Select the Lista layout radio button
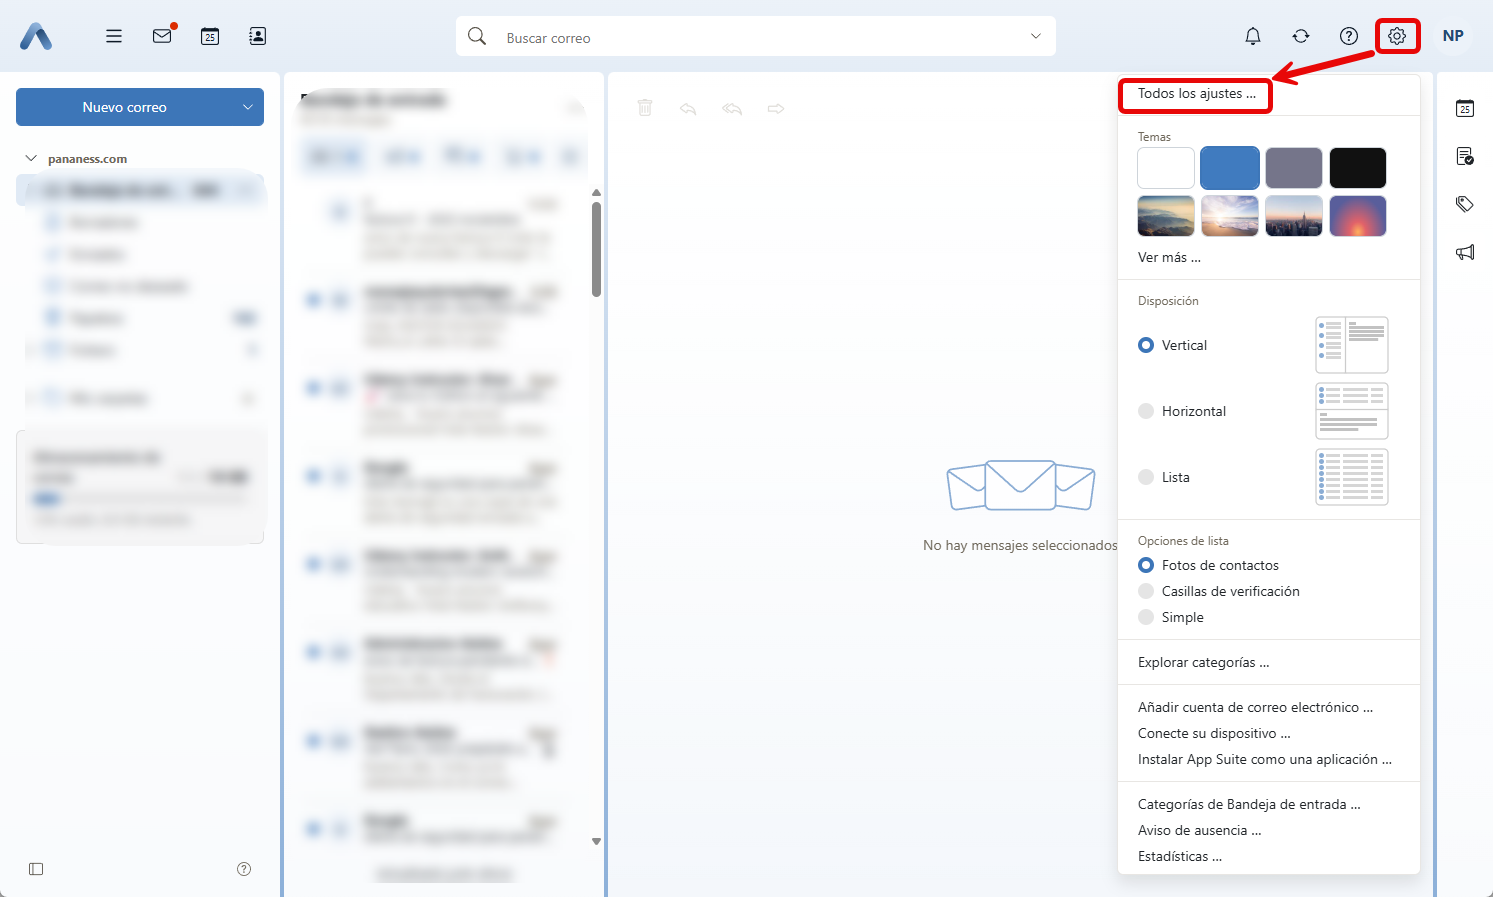 coord(1147,477)
